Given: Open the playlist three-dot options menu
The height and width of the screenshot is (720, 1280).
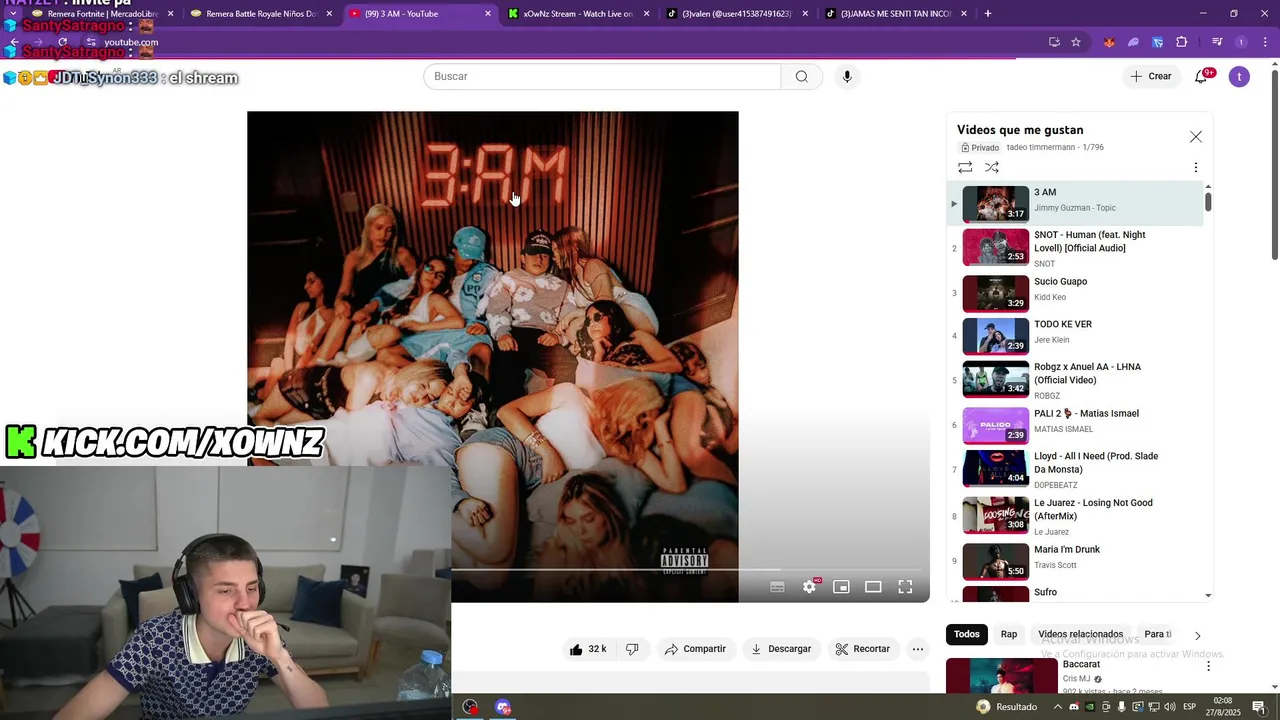Looking at the screenshot, I should click(x=1195, y=168).
